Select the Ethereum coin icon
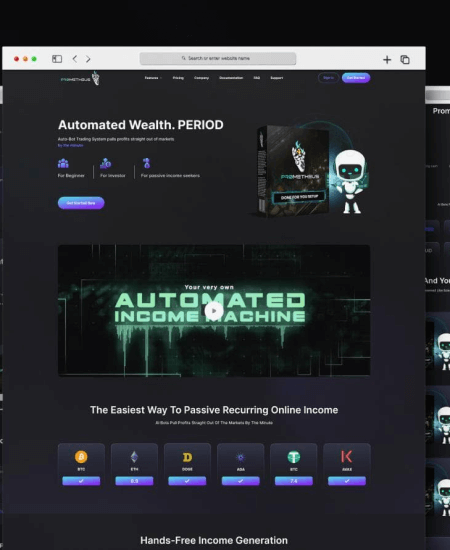 (134, 457)
